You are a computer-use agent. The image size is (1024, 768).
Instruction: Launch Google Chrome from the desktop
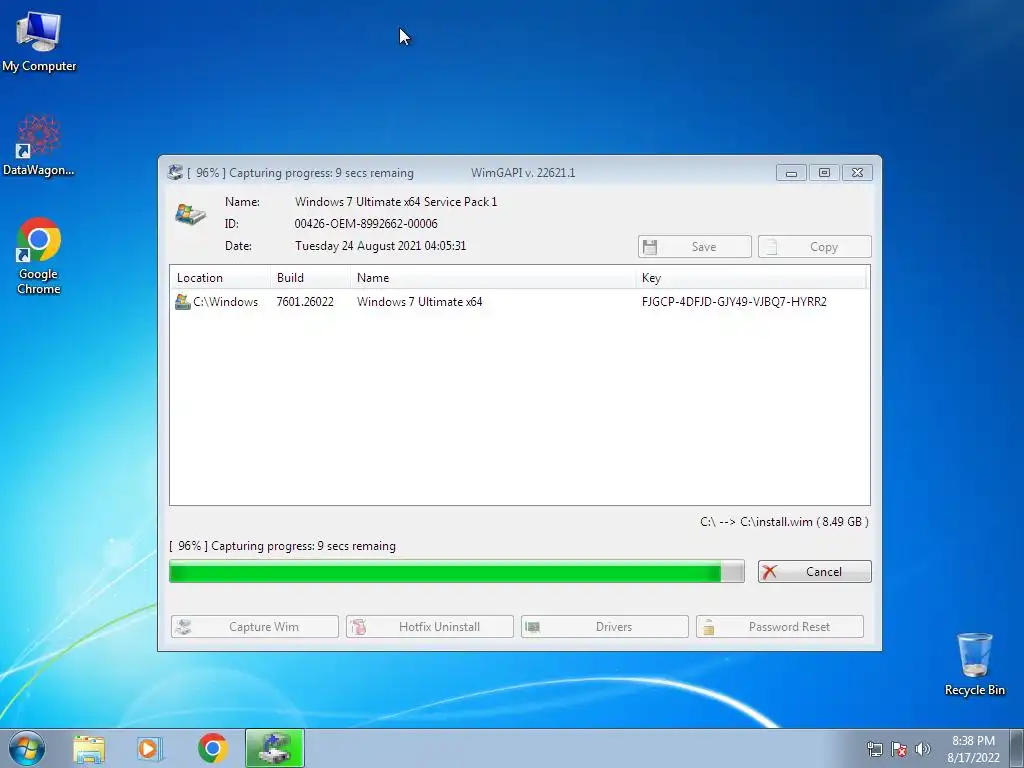click(39, 255)
